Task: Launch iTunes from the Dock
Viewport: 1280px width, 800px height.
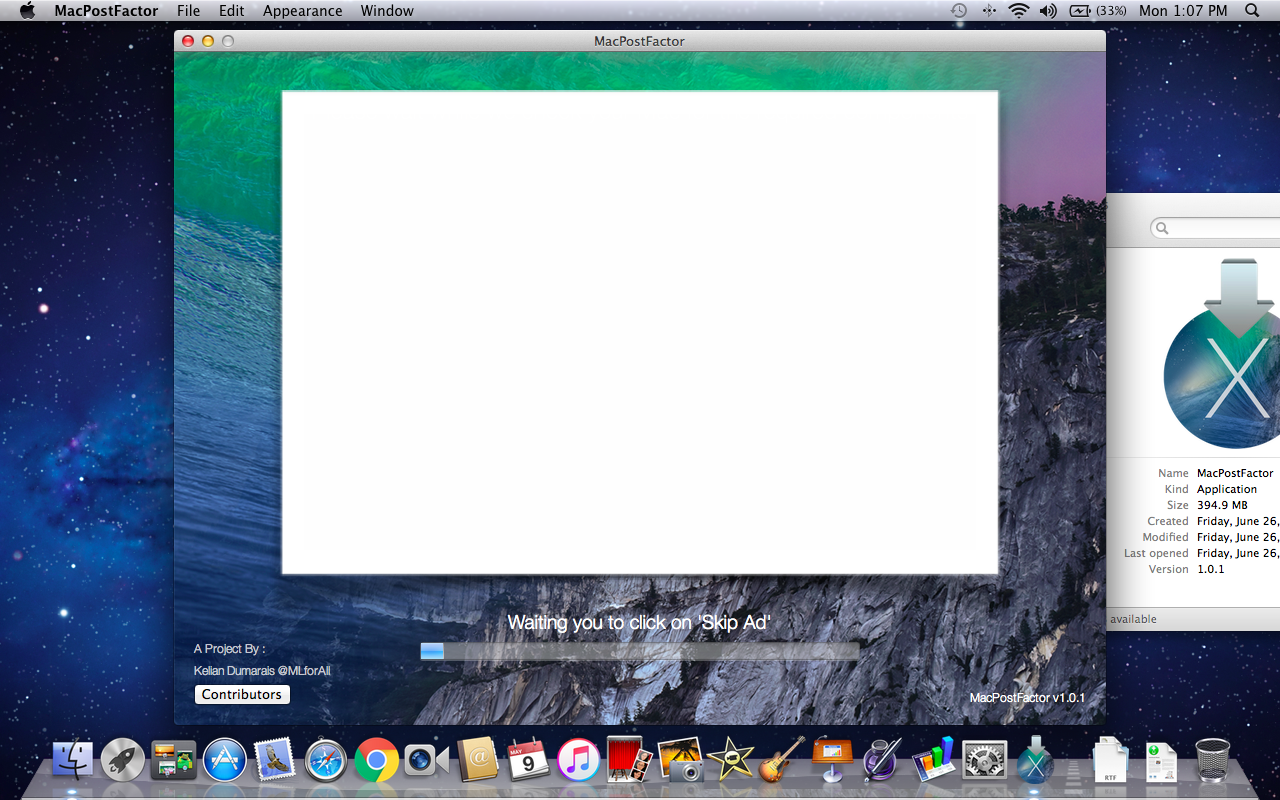Action: 578,761
